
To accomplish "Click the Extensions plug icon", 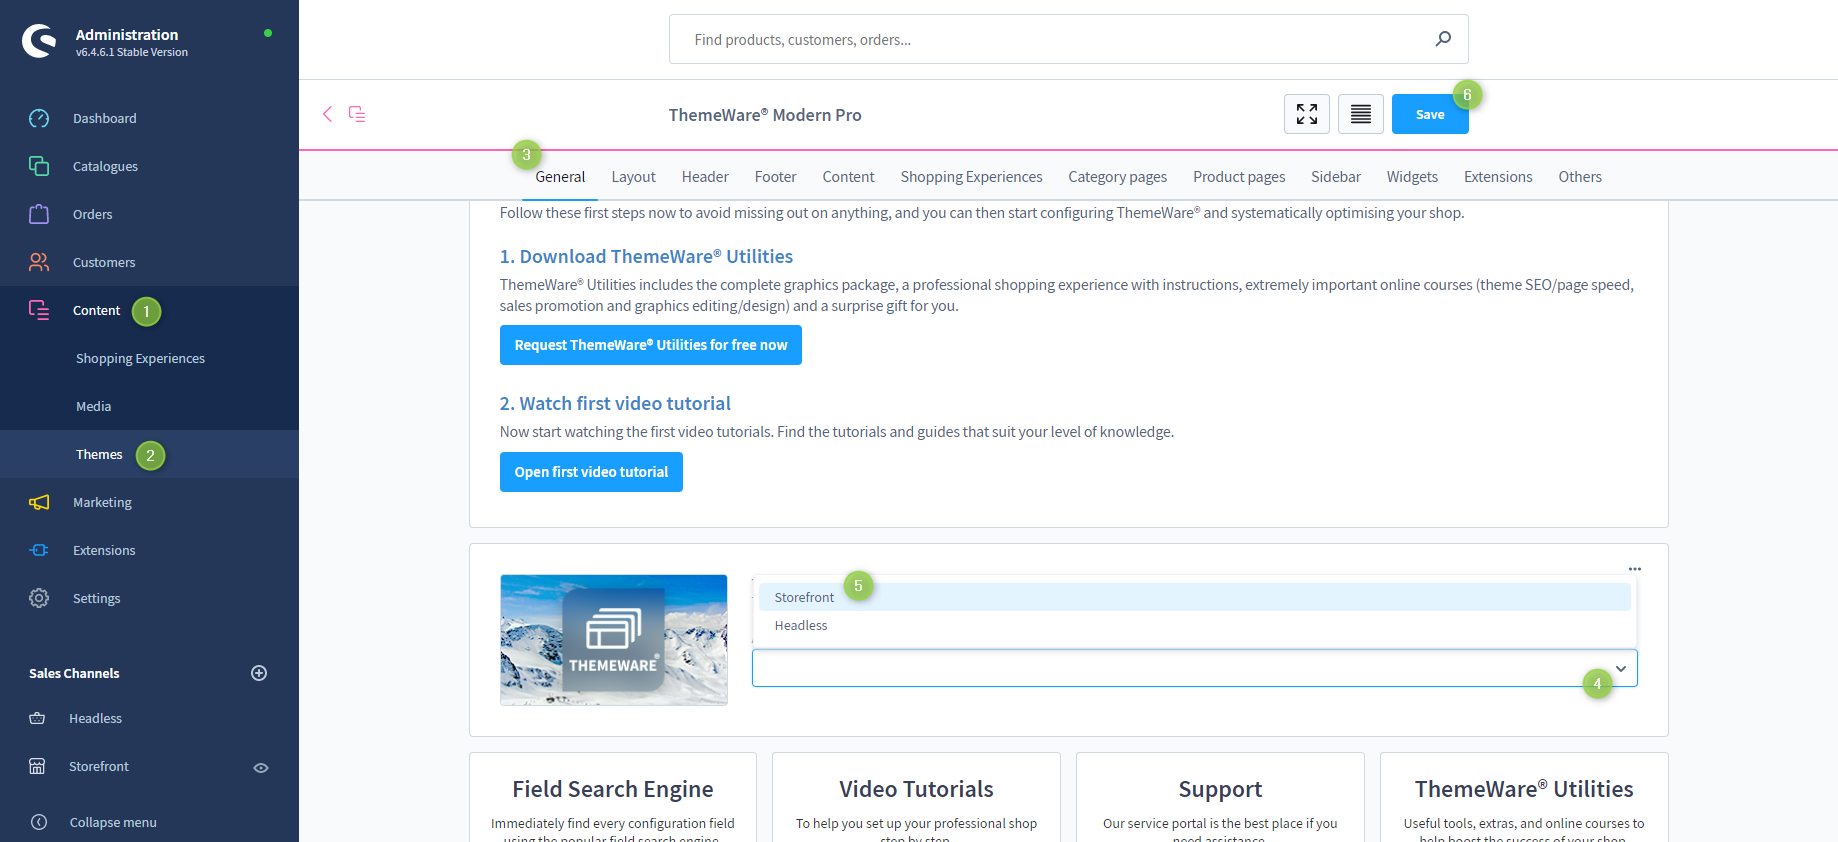I will [x=39, y=550].
